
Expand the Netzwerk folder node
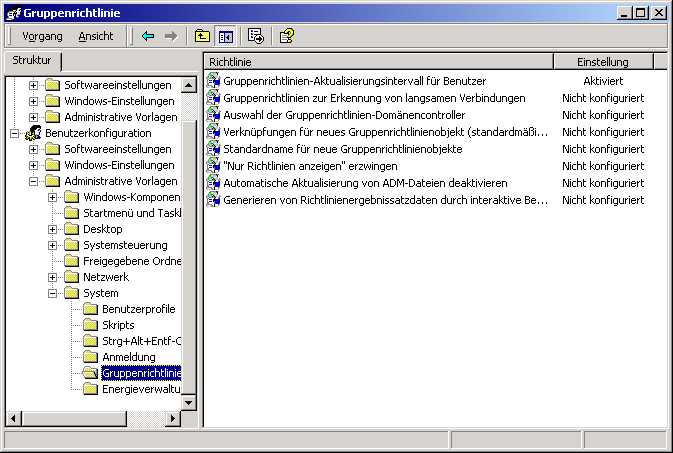coord(52,277)
